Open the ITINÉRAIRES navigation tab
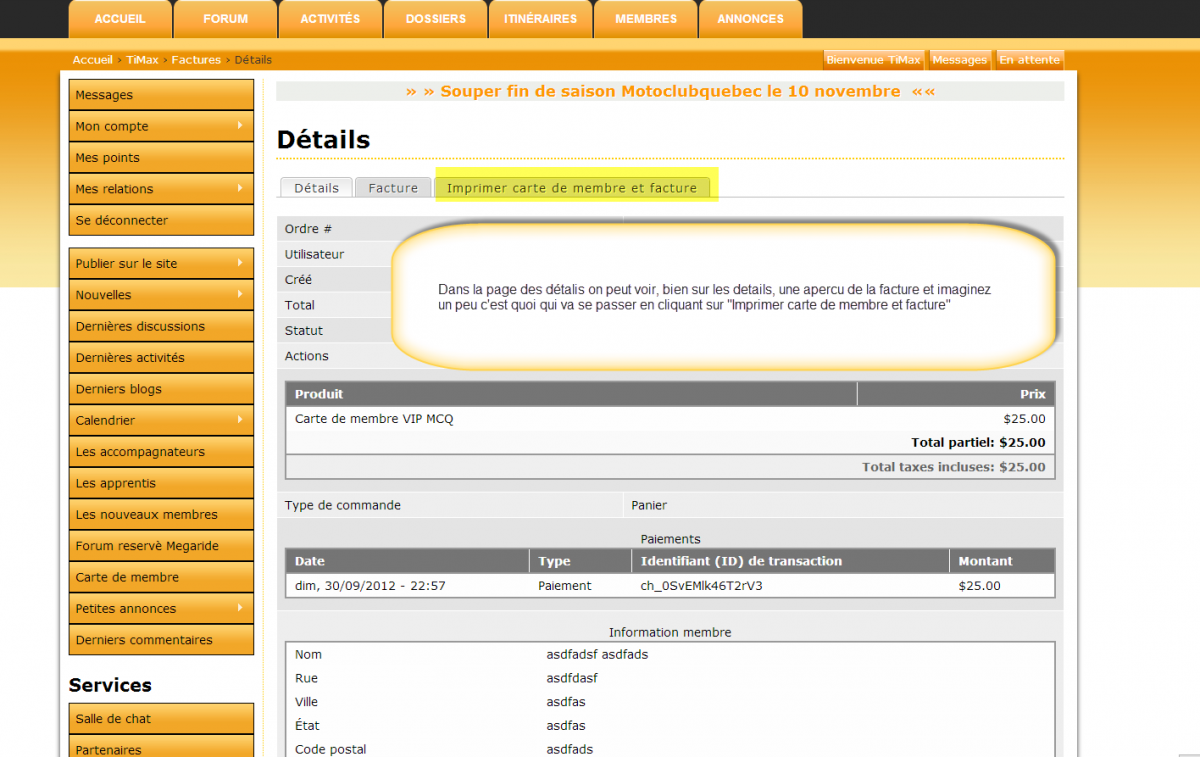The image size is (1200, 757). pyautogui.click(x=541, y=19)
